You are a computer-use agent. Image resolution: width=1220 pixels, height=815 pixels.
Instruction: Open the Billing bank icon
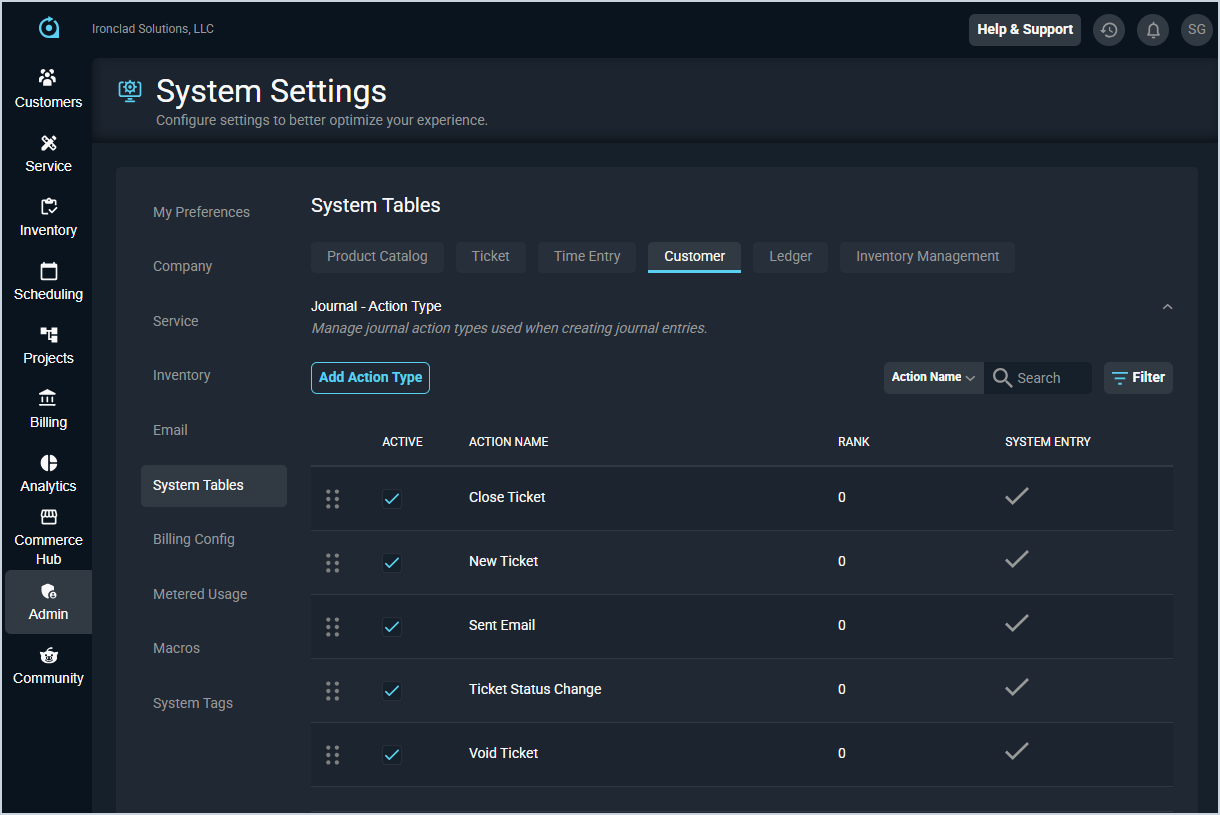point(48,398)
